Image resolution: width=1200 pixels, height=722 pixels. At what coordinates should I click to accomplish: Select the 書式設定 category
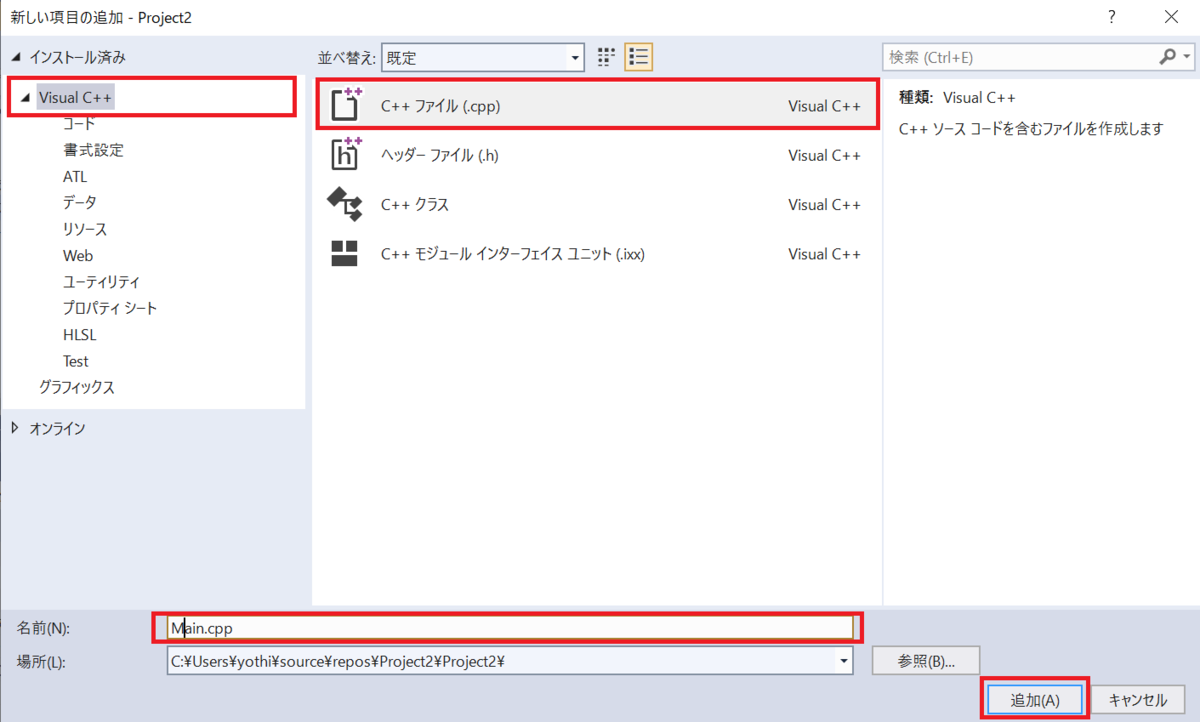pos(93,150)
